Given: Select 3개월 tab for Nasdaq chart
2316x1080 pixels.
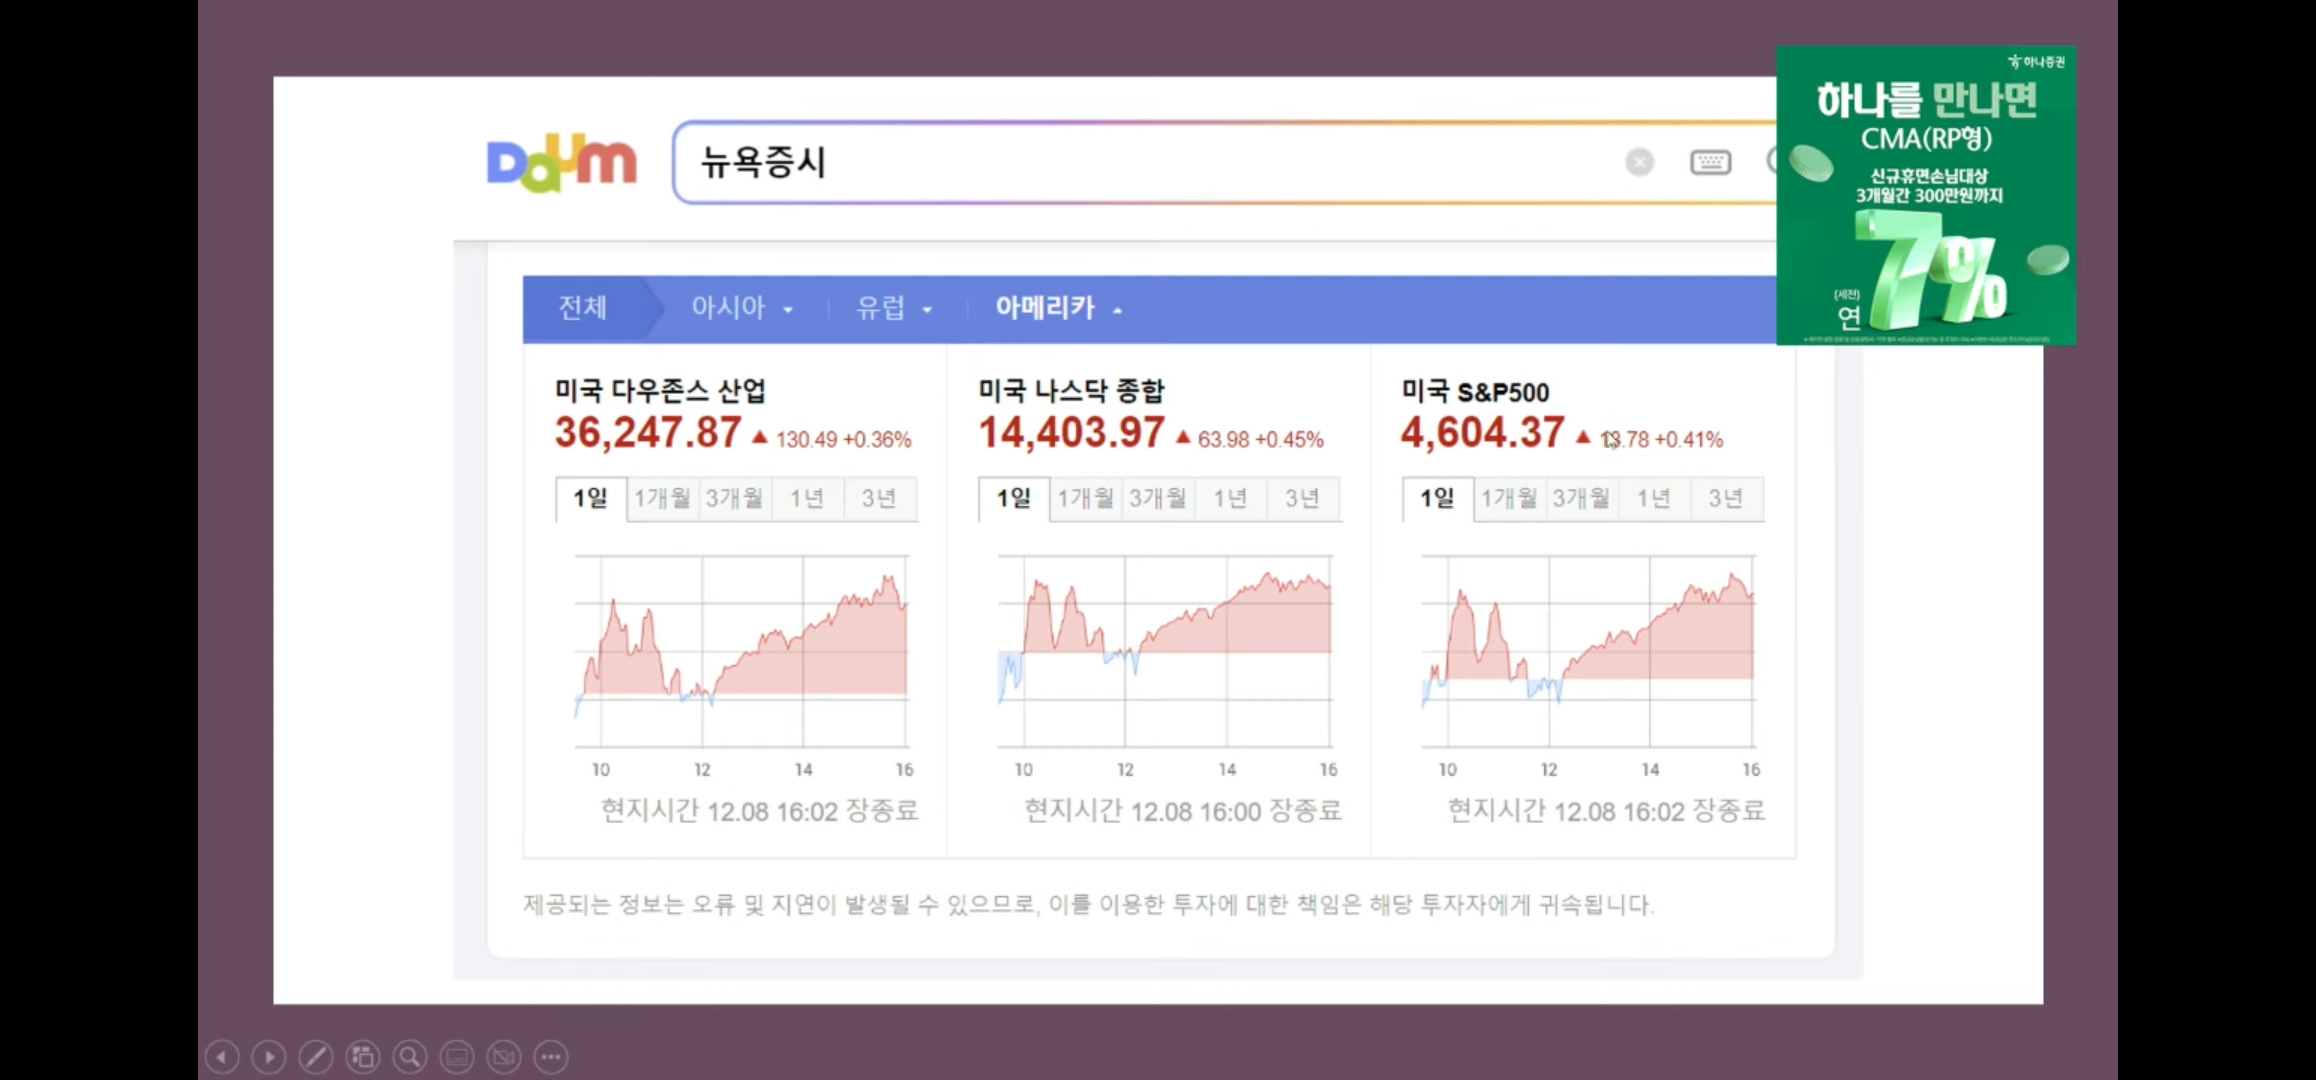Looking at the screenshot, I should pos(1158,498).
